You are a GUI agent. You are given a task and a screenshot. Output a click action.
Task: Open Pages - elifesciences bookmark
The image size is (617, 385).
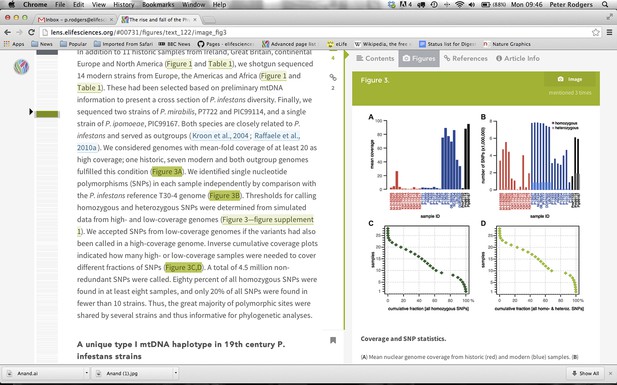[225, 44]
